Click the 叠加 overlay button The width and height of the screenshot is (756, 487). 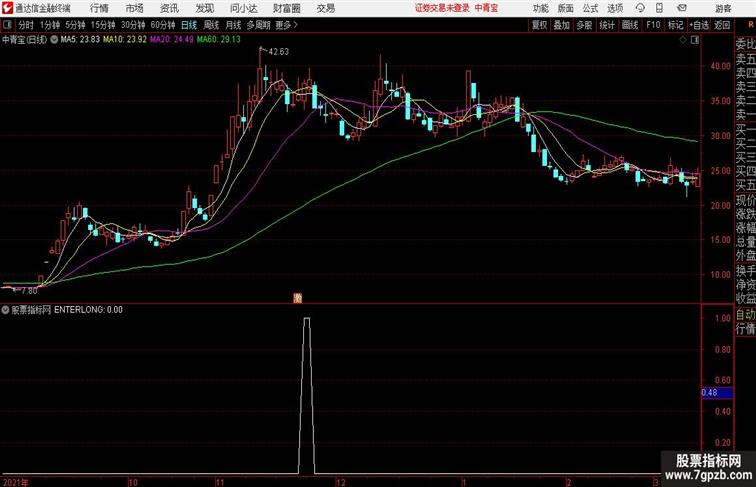coord(561,25)
